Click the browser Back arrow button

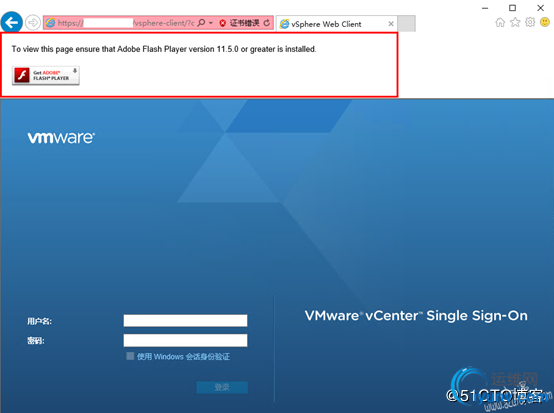click(x=12, y=23)
